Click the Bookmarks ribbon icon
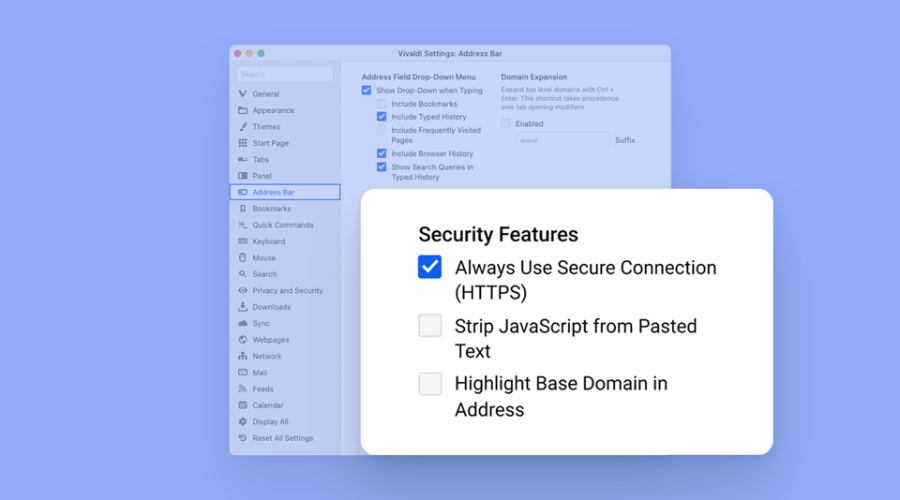The height and width of the screenshot is (500, 900). point(243,208)
